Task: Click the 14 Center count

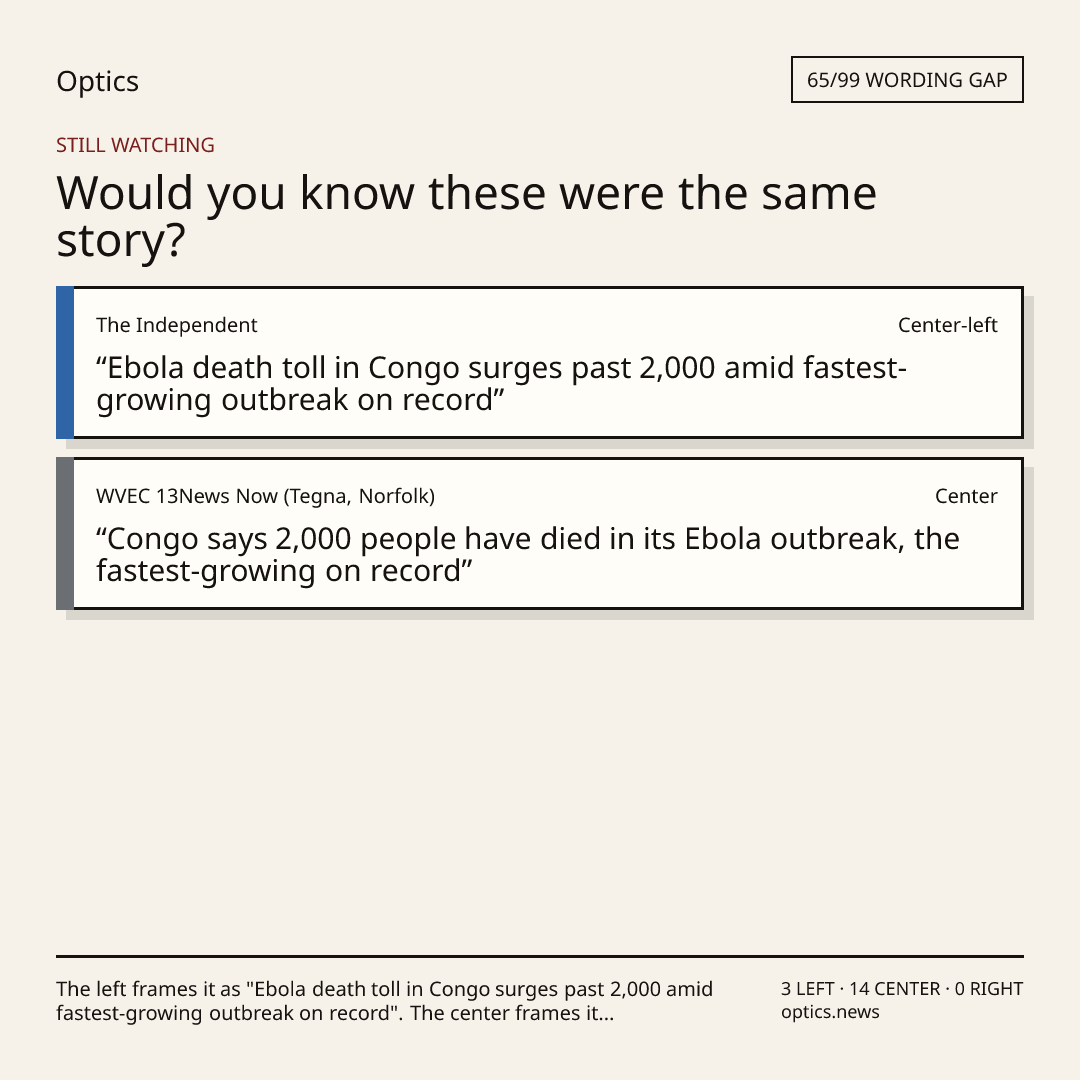Action: [894, 989]
